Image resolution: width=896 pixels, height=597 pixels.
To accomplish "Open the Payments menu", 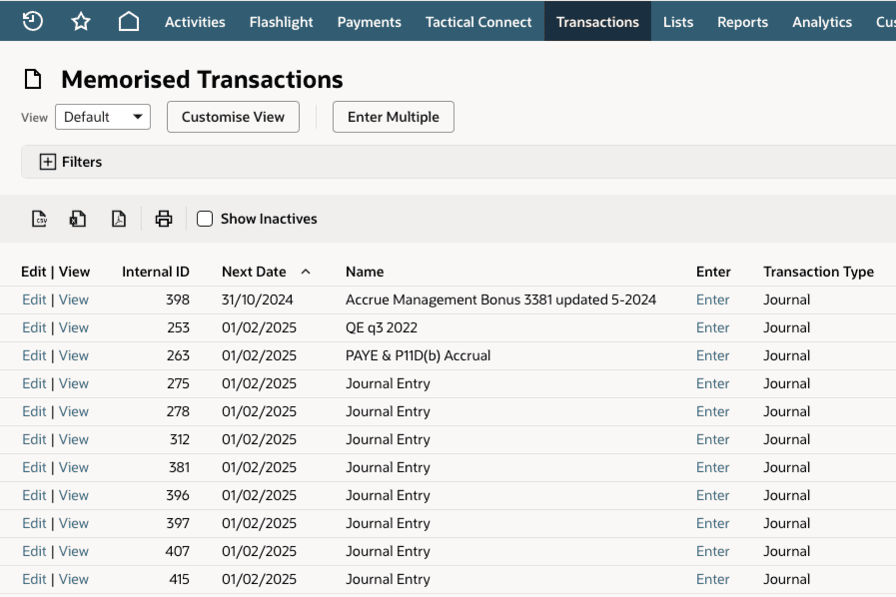I will tap(369, 22).
